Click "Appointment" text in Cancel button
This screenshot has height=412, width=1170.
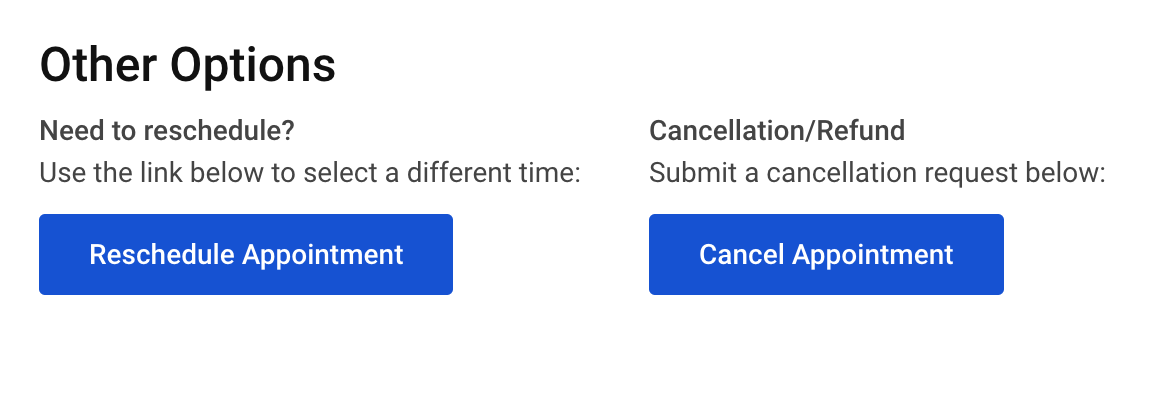(873, 255)
